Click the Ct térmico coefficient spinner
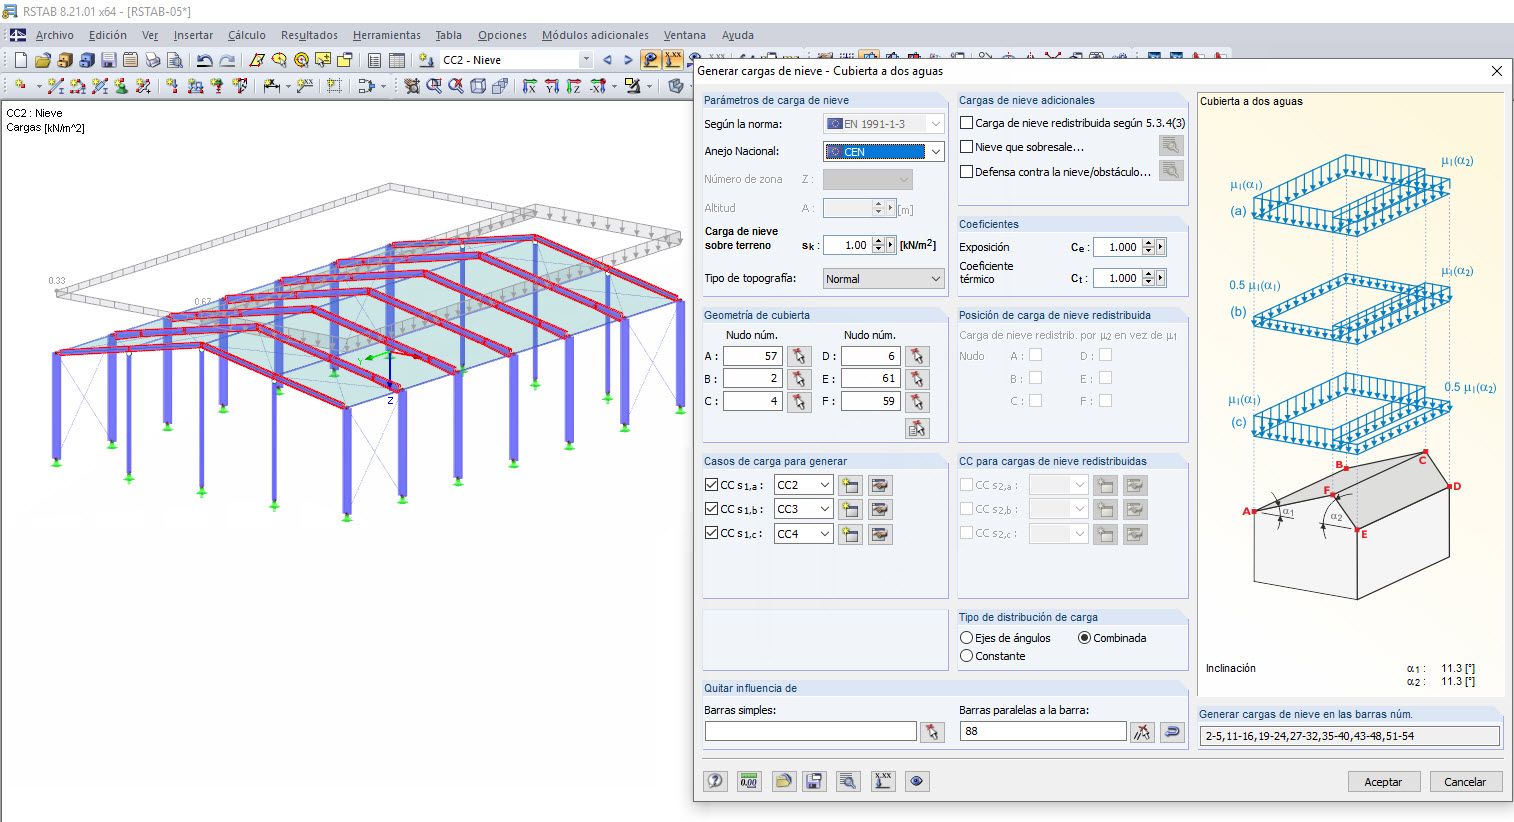The image size is (1514, 822). coord(1148,278)
